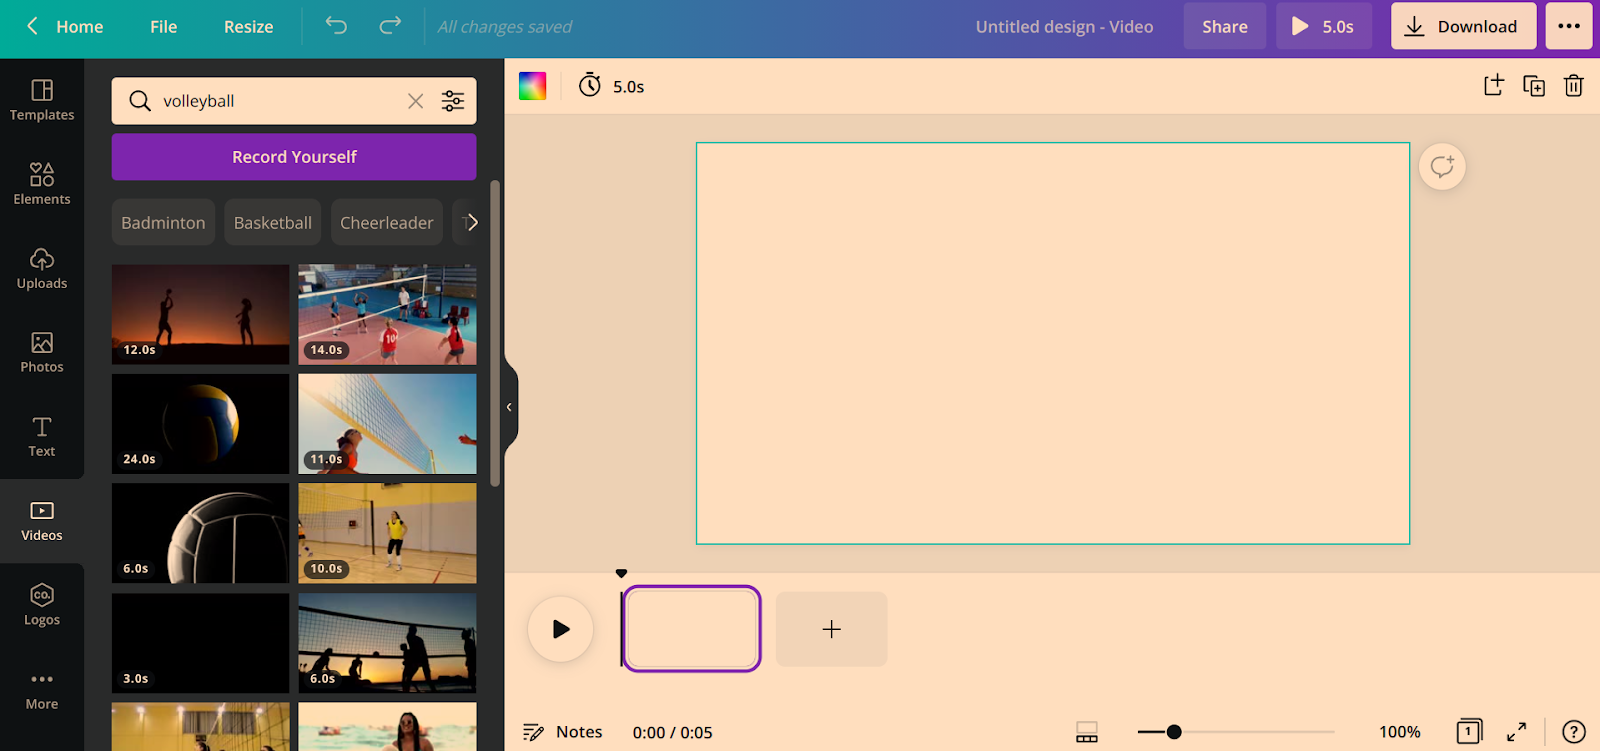Screen dimensions: 1600x751
Task: Add the 11.0s beach net video
Action: [387, 424]
